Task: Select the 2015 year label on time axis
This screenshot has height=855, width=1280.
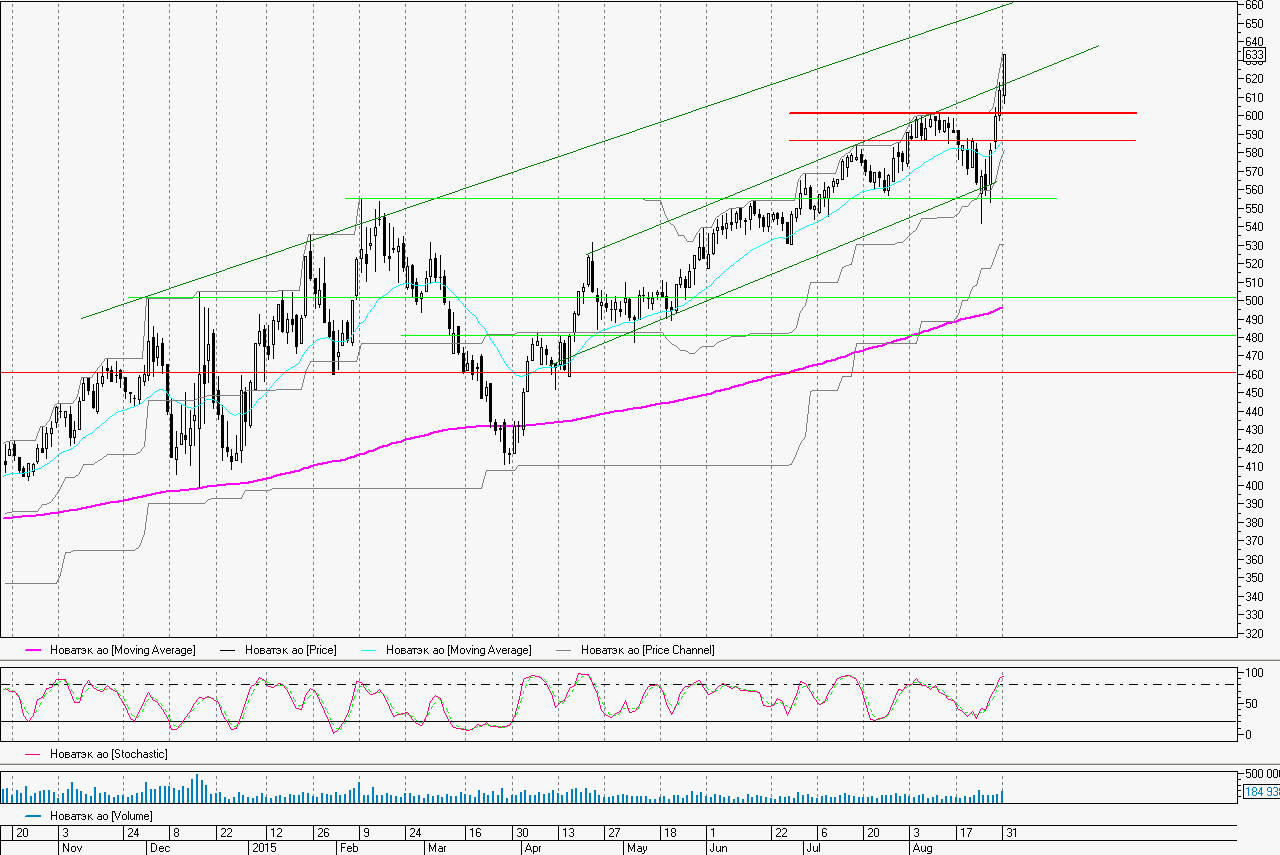Action: [262, 847]
